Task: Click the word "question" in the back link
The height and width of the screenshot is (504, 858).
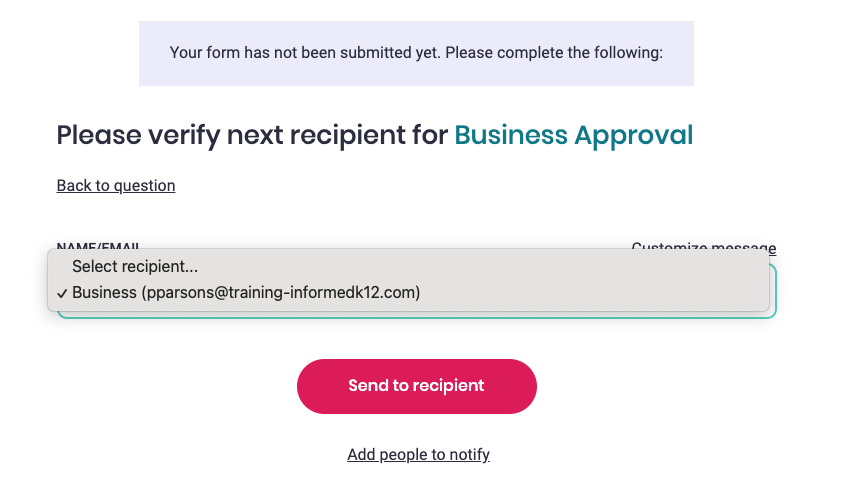Action: (143, 185)
